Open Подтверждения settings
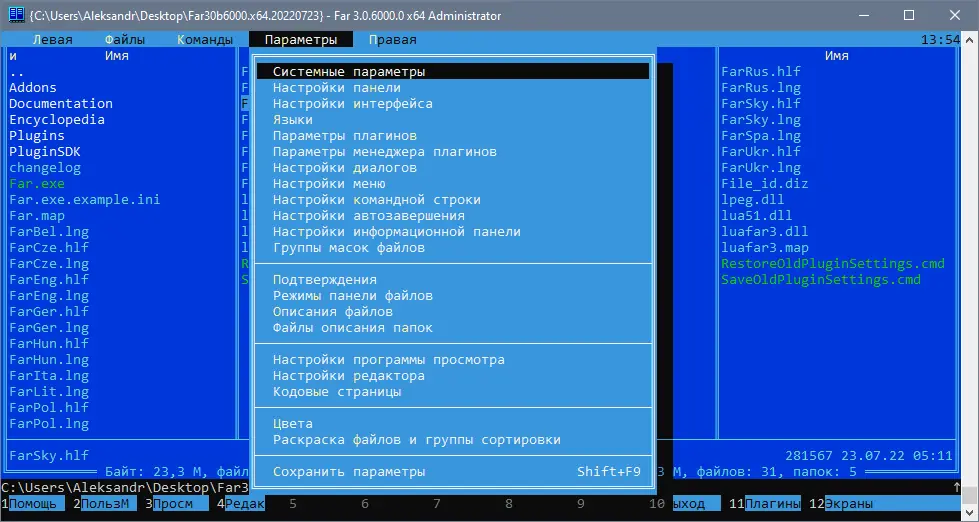 (x=453, y=280)
